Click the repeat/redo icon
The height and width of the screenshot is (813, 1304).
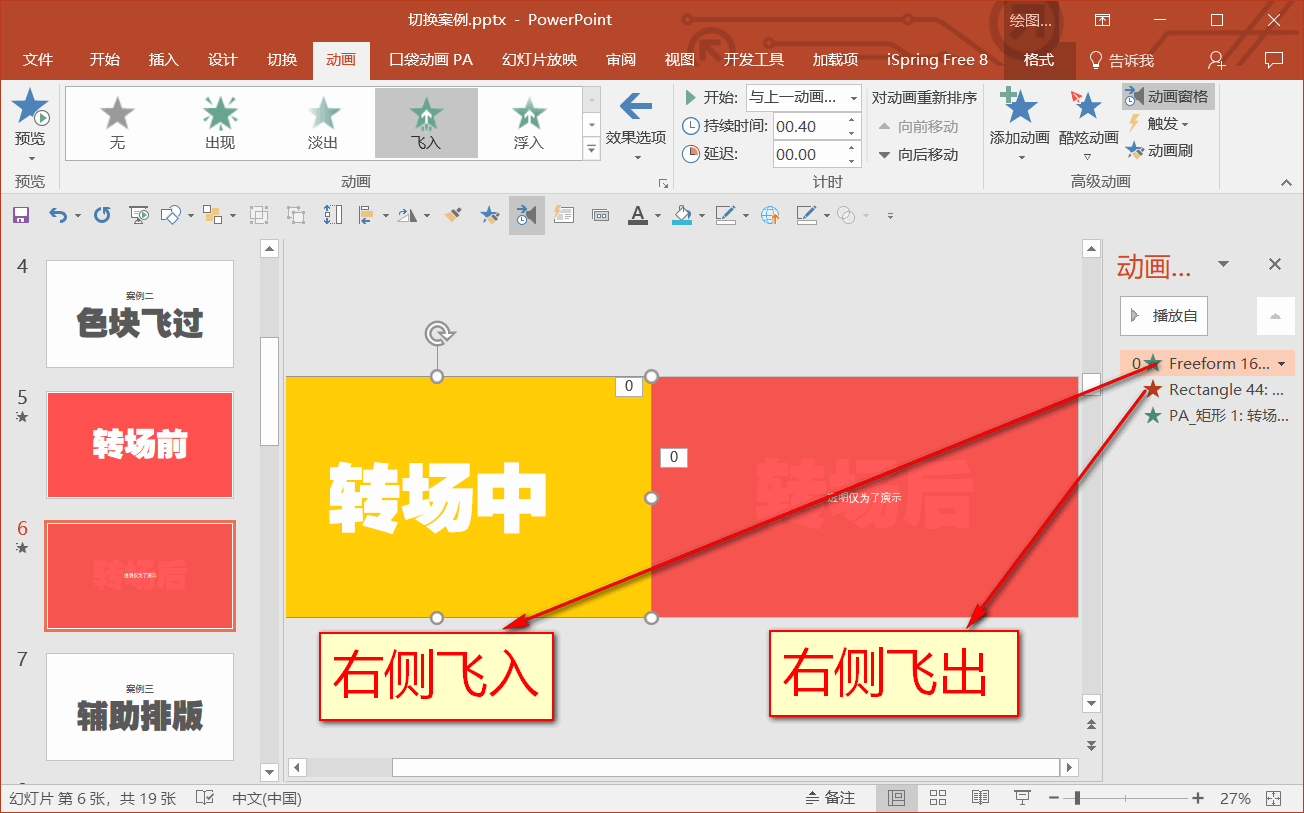pos(102,215)
